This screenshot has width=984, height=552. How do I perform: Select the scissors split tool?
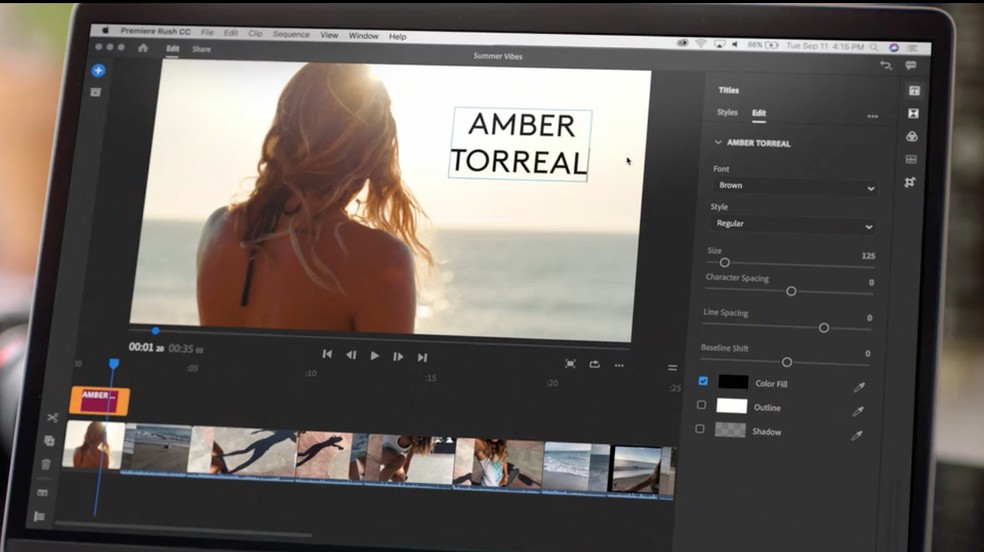pyautogui.click(x=52, y=417)
